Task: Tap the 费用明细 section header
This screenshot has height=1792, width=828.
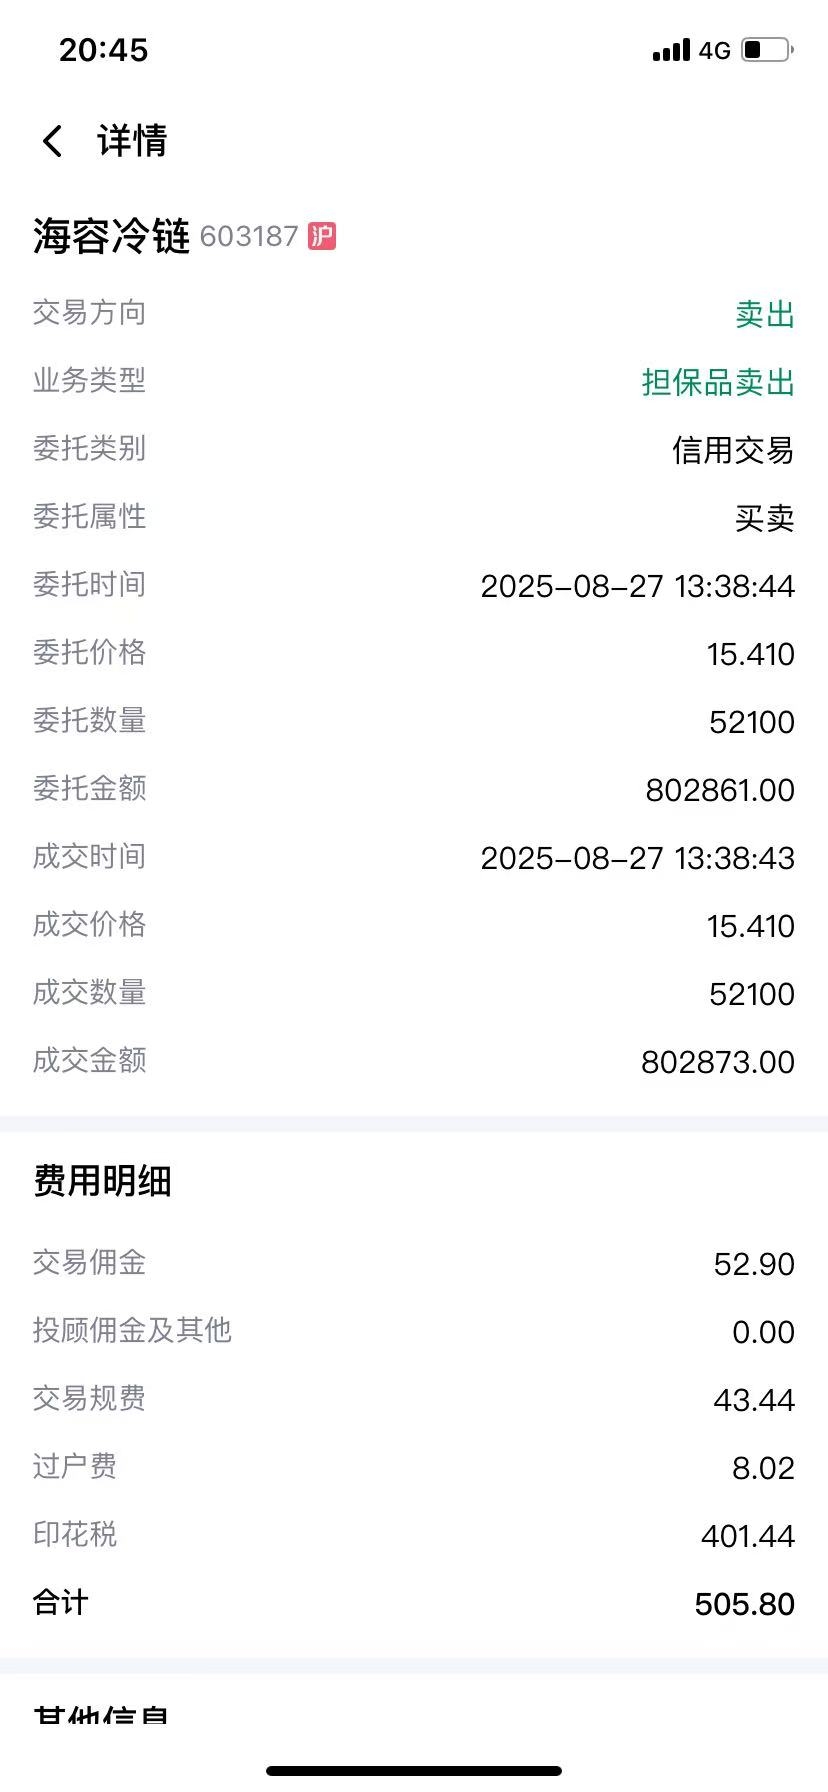Action: pos(102,1181)
